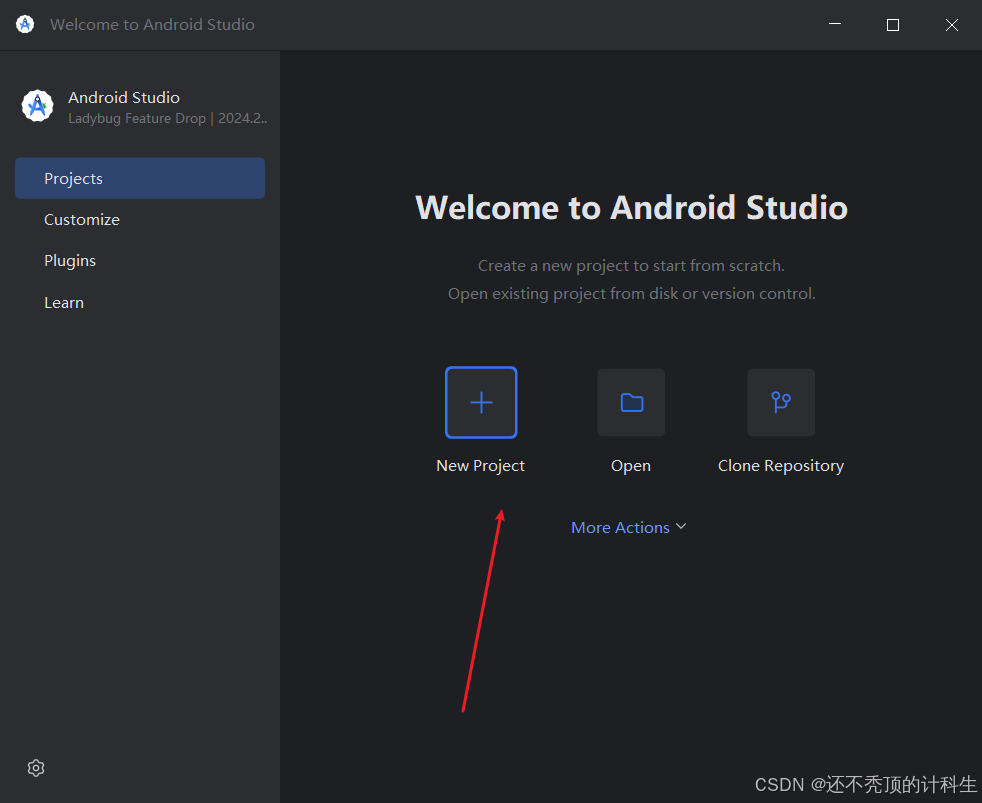Click 'Open existing project from disk' text
The height and width of the screenshot is (803, 982).
[631, 294]
